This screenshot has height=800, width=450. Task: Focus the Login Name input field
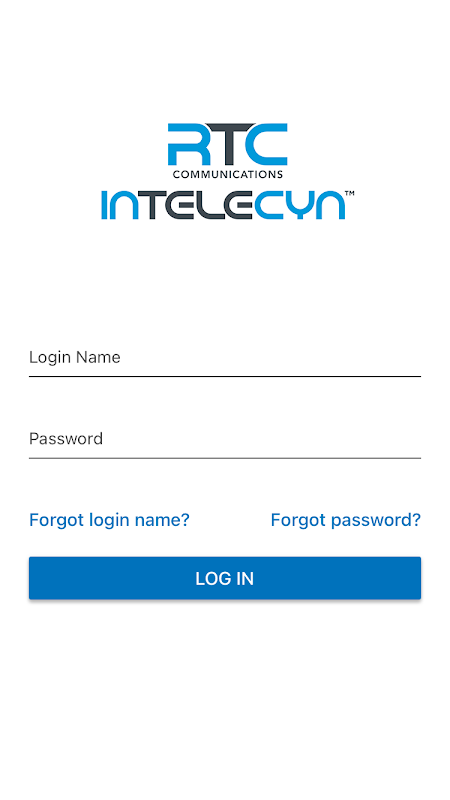tap(225, 358)
